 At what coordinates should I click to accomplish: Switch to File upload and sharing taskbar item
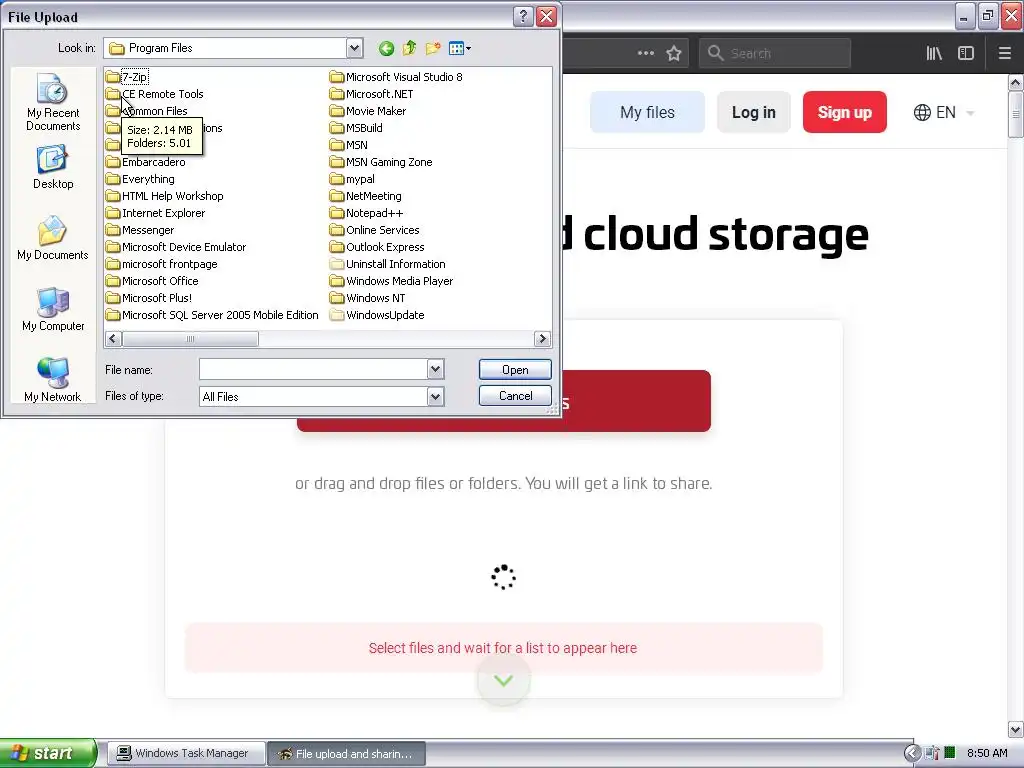click(347, 754)
